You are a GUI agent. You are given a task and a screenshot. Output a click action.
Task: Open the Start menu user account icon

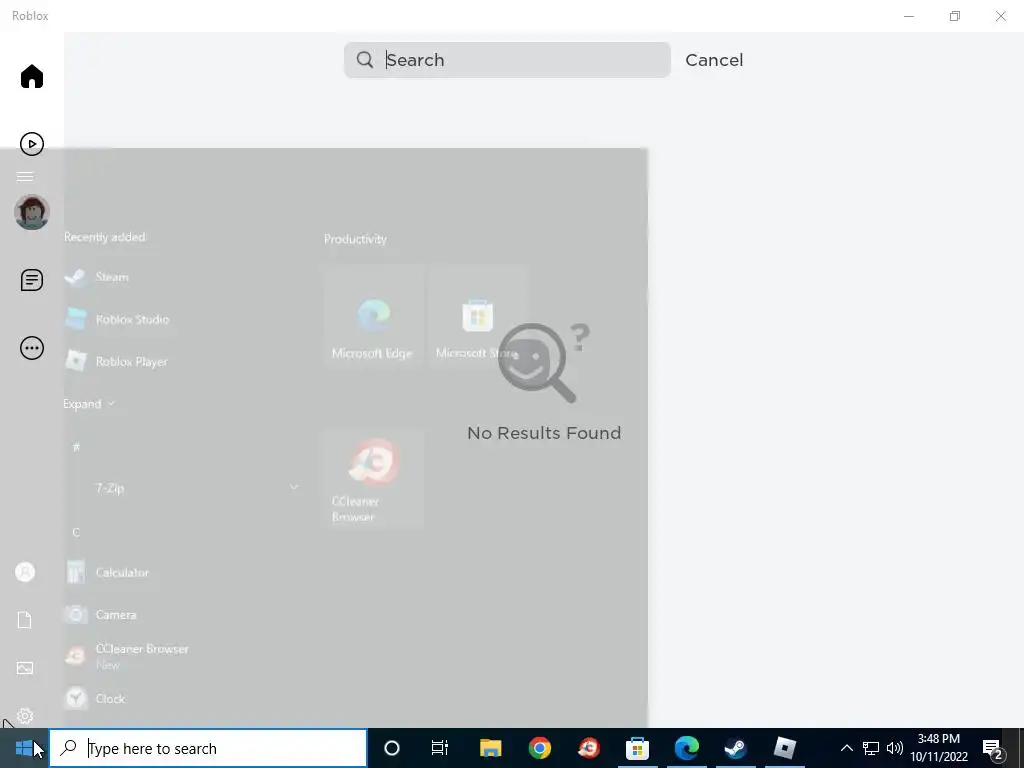point(25,572)
